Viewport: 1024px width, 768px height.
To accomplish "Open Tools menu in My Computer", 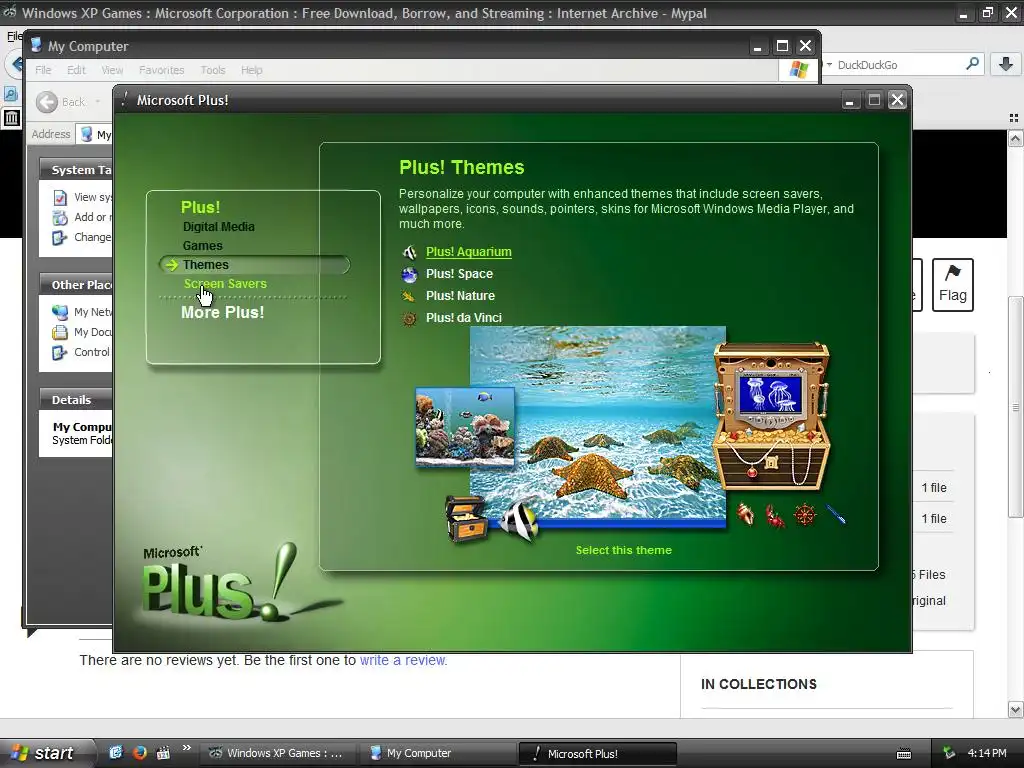I will (x=213, y=70).
